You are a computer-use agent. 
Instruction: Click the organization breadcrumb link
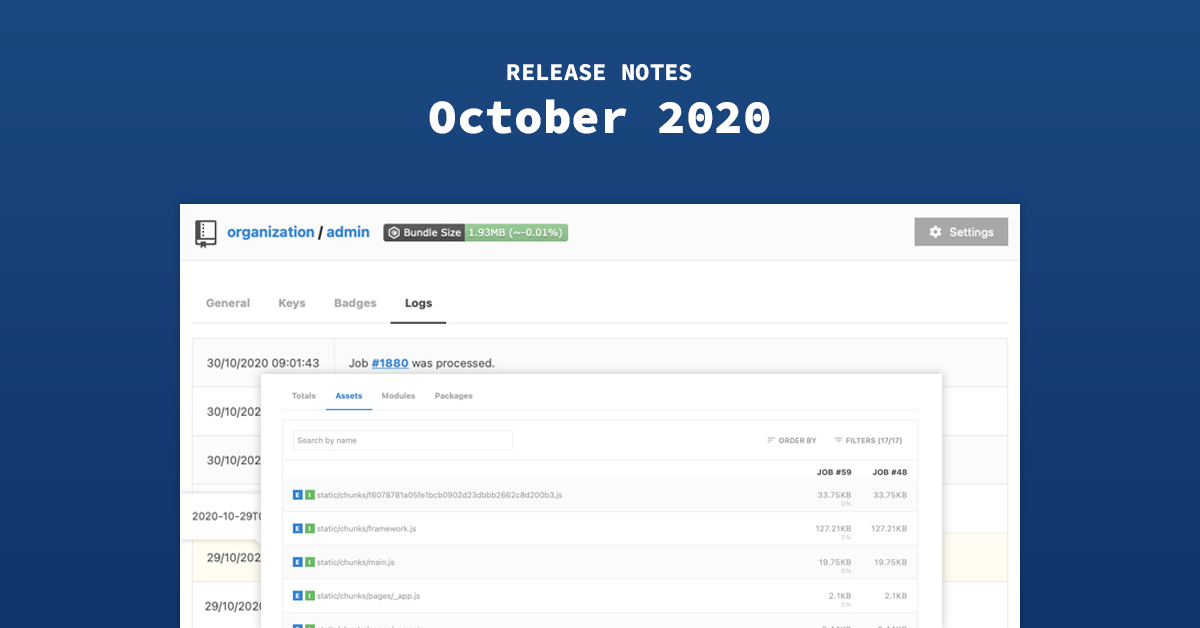click(x=271, y=231)
